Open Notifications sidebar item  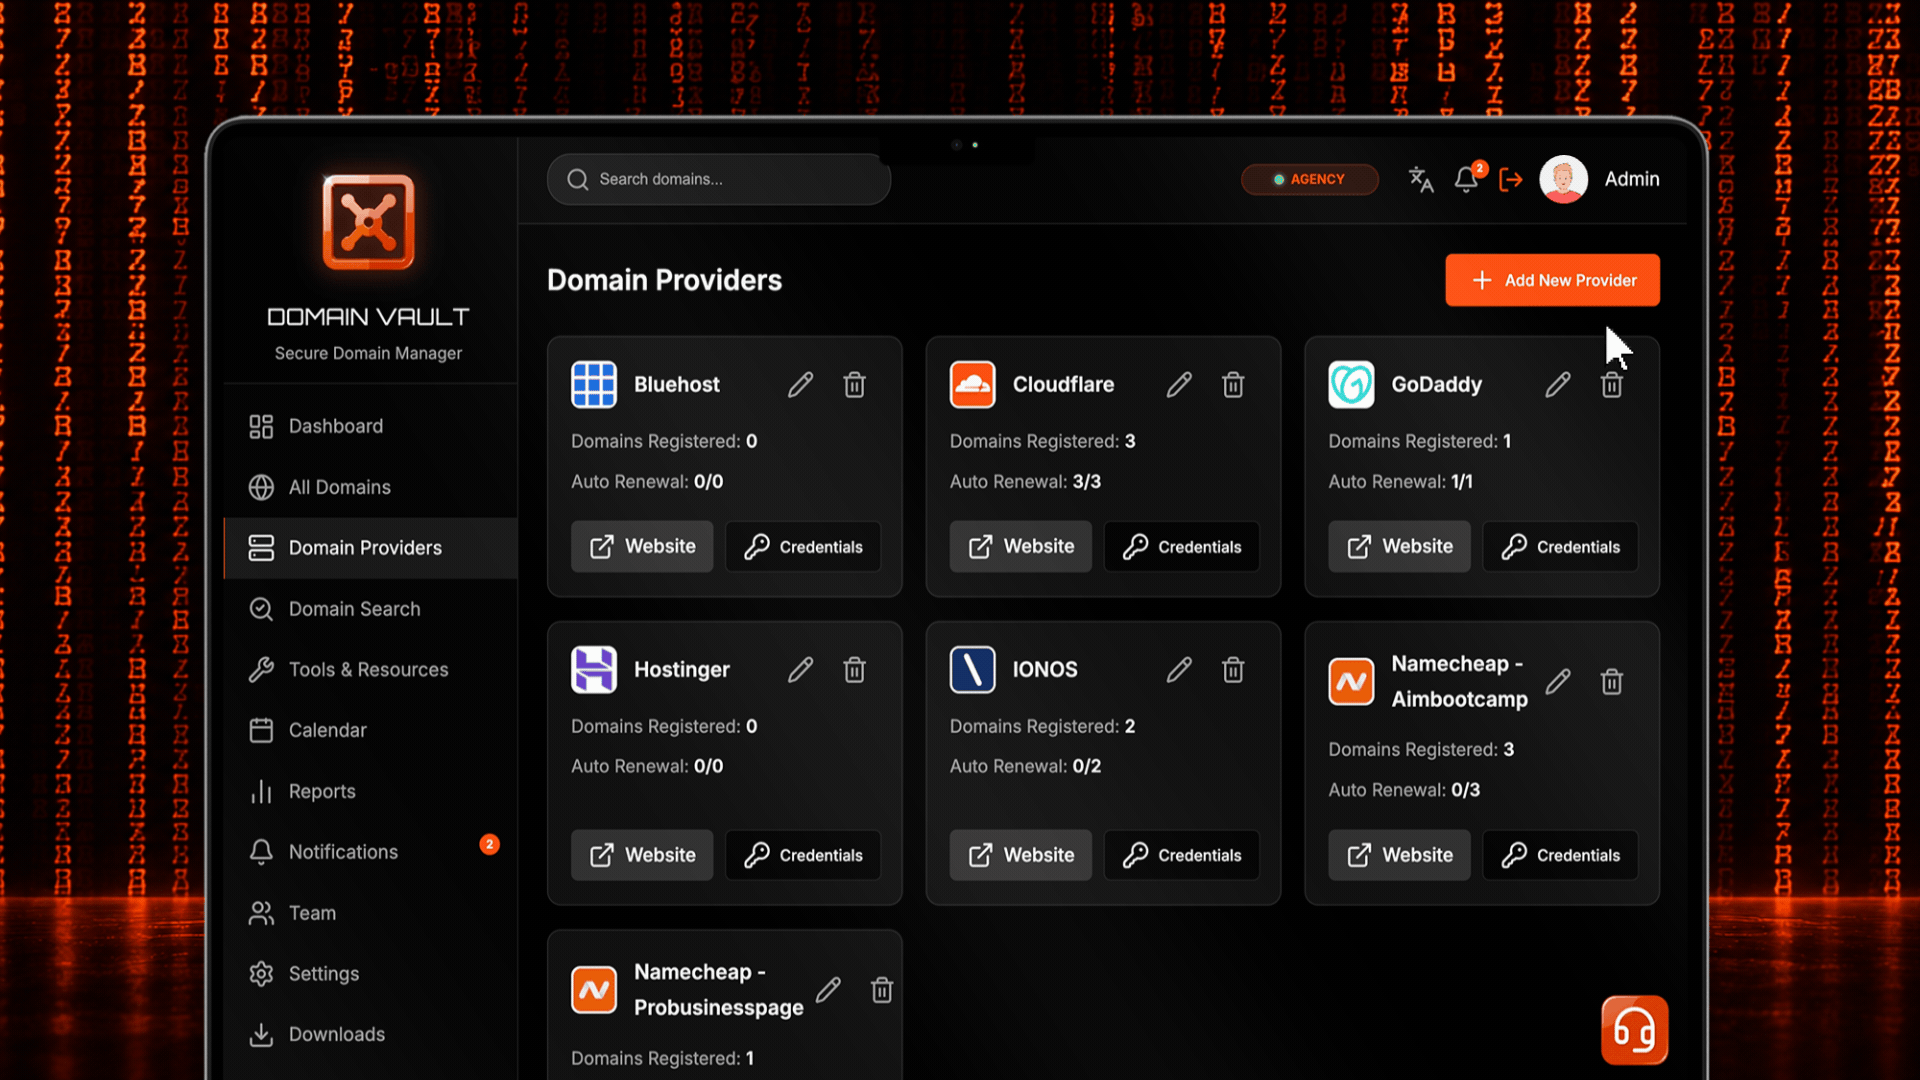(x=371, y=853)
